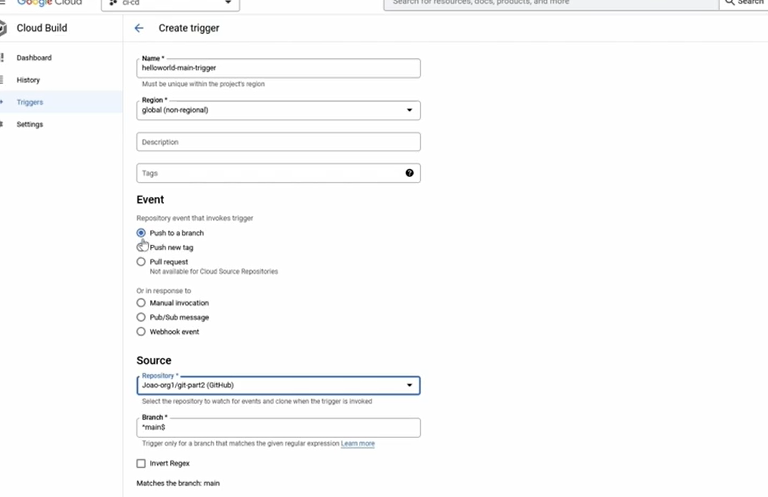Open Settings in the sidebar
This screenshot has height=497, width=768.
(x=30, y=124)
